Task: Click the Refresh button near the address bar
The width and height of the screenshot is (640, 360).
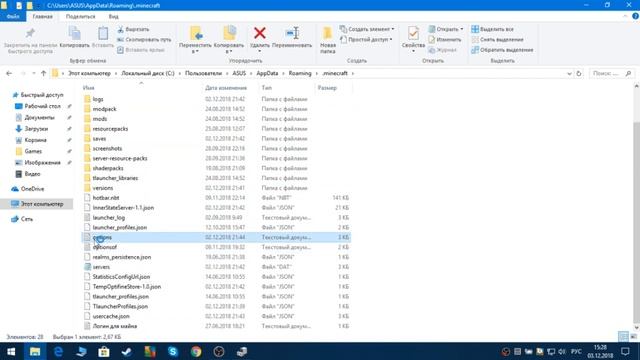Action: coord(579,73)
